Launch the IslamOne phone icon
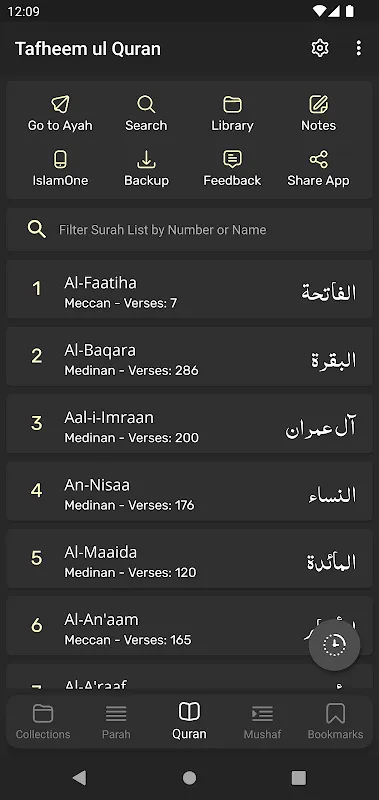This screenshot has height=800, width=379. click(x=60, y=159)
